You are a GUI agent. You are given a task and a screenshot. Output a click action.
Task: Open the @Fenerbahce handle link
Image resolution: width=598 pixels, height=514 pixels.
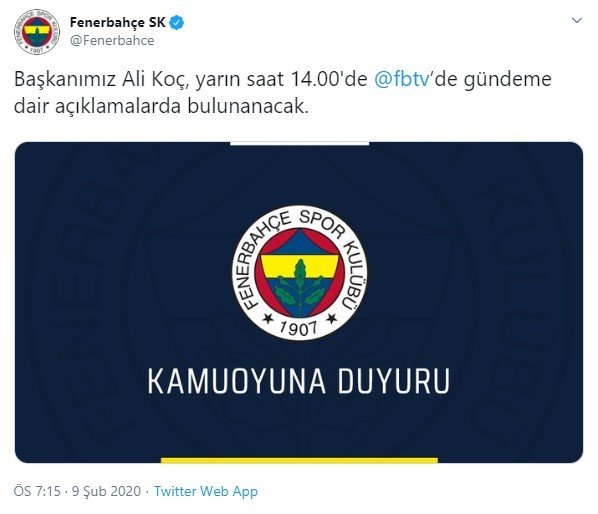pos(112,40)
